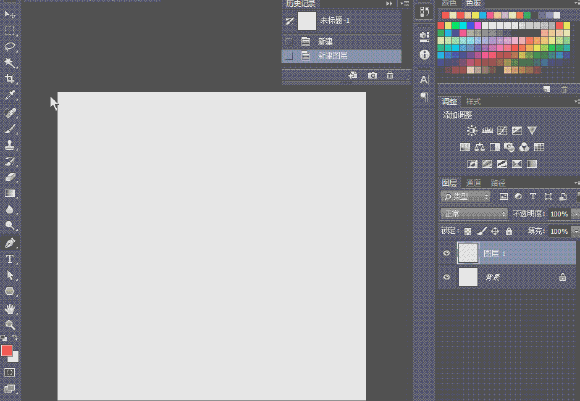Screen dimensions: 580x401
Task: Add Levels adjustment histogram icon
Action: click(487, 131)
